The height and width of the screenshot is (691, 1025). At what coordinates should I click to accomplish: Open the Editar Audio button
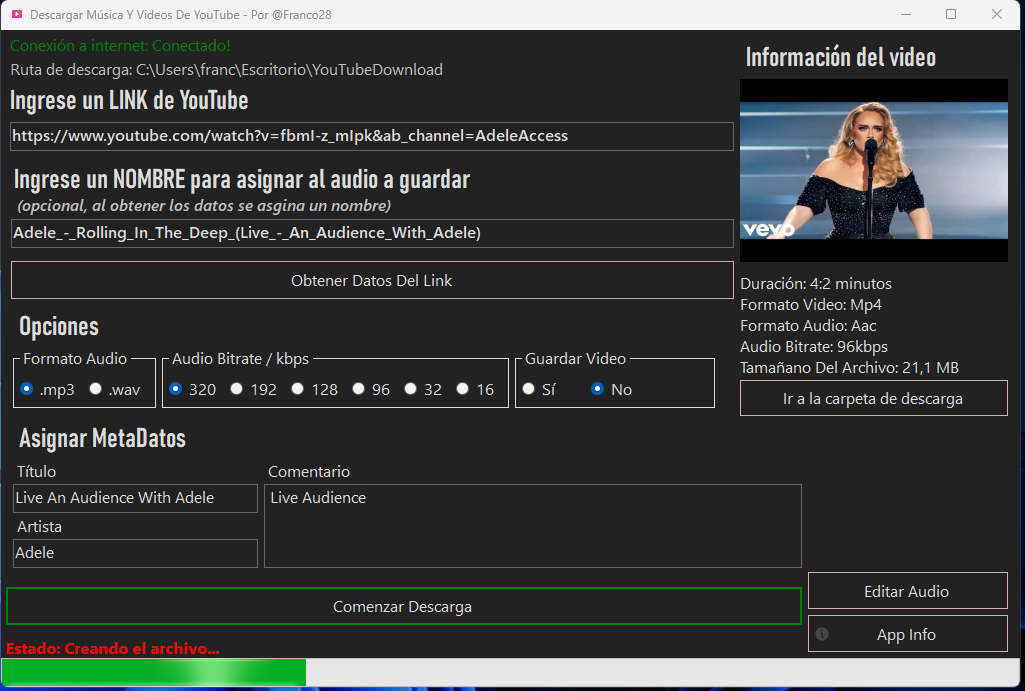(907, 591)
